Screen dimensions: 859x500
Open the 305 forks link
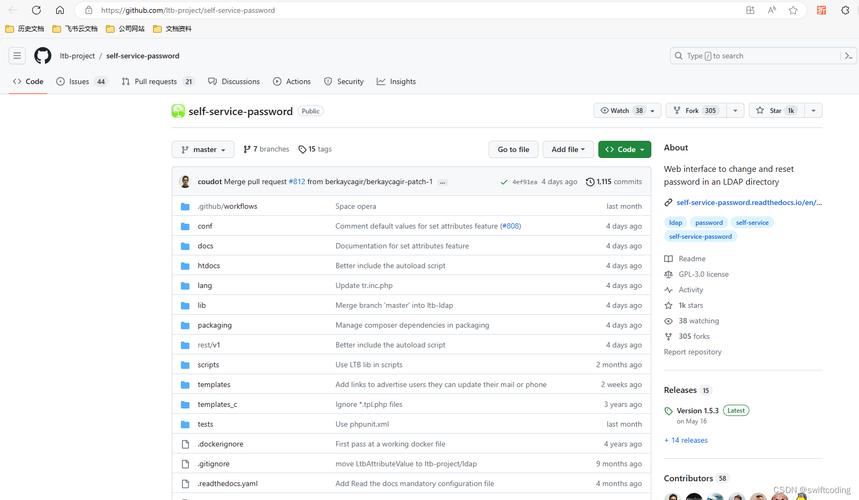click(694, 336)
